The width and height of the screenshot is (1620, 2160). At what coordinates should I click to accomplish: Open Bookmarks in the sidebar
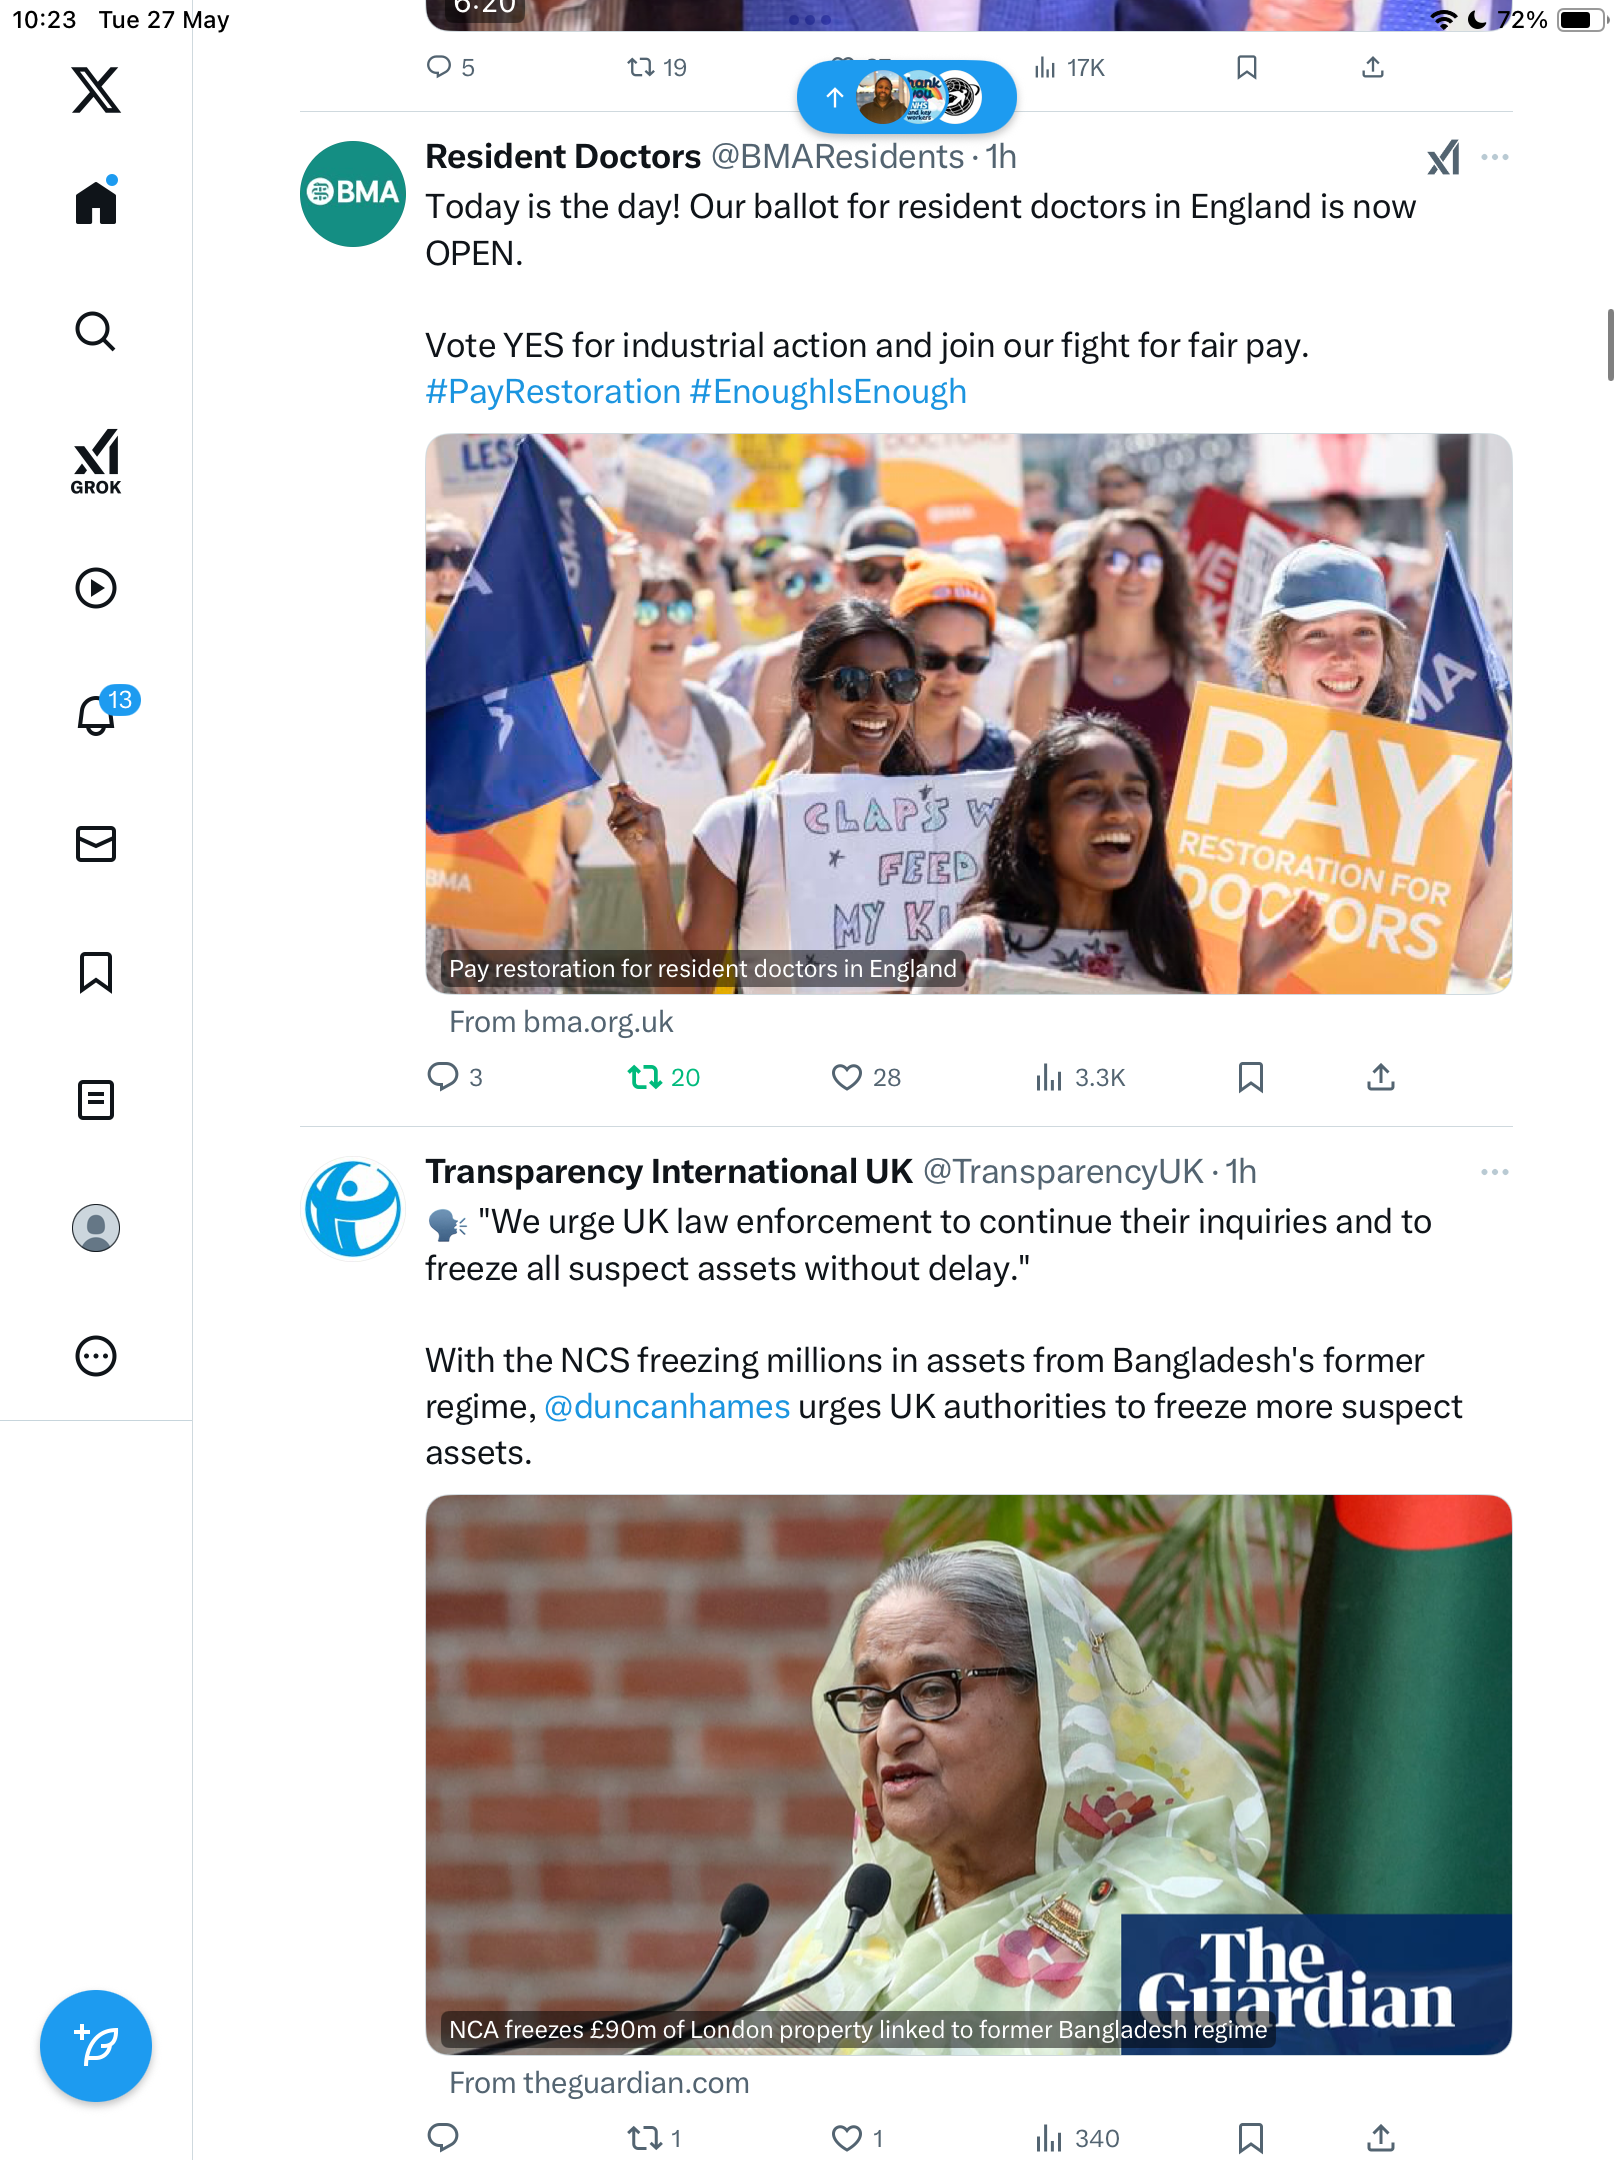(x=96, y=972)
